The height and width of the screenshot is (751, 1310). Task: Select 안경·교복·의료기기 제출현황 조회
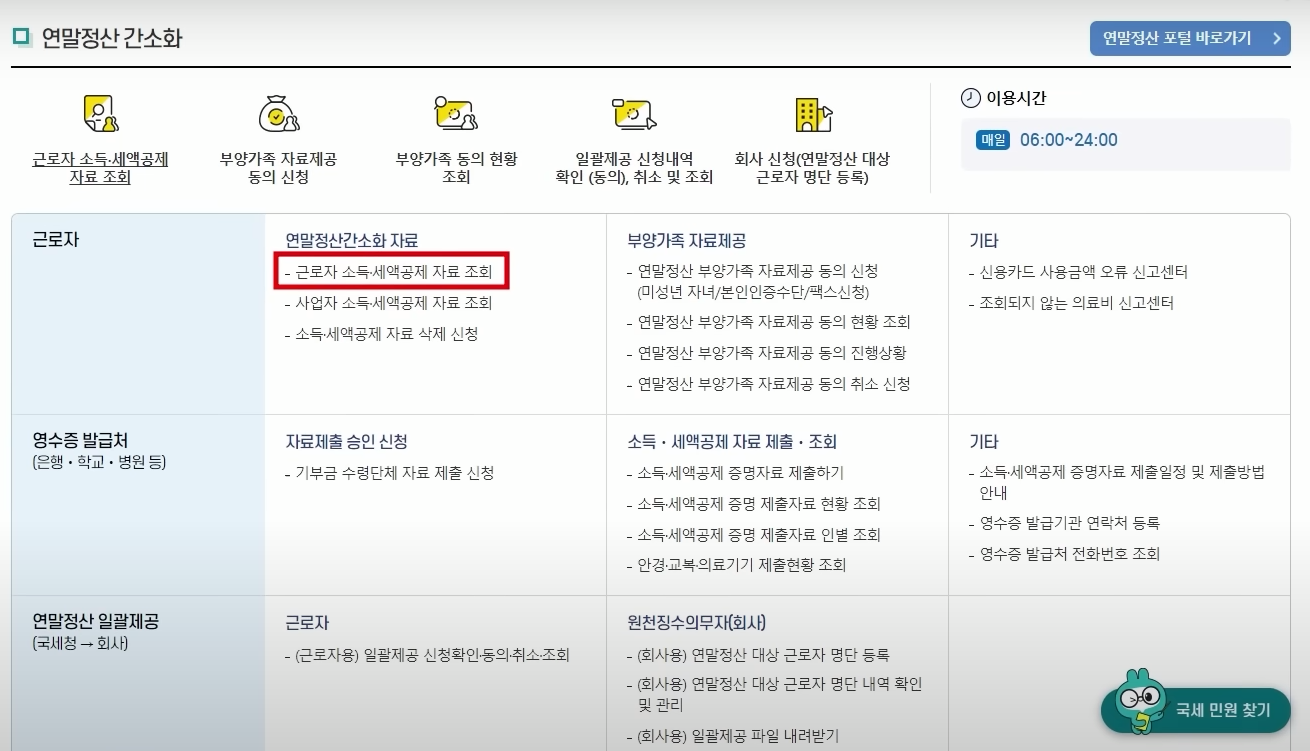(741, 565)
